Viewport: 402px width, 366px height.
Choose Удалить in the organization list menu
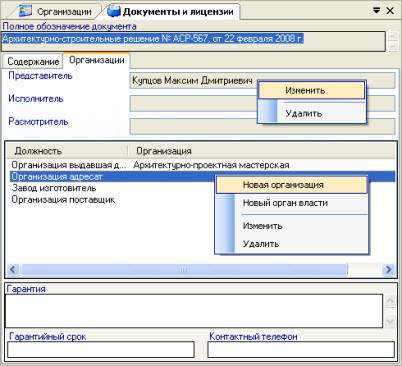[292, 244]
